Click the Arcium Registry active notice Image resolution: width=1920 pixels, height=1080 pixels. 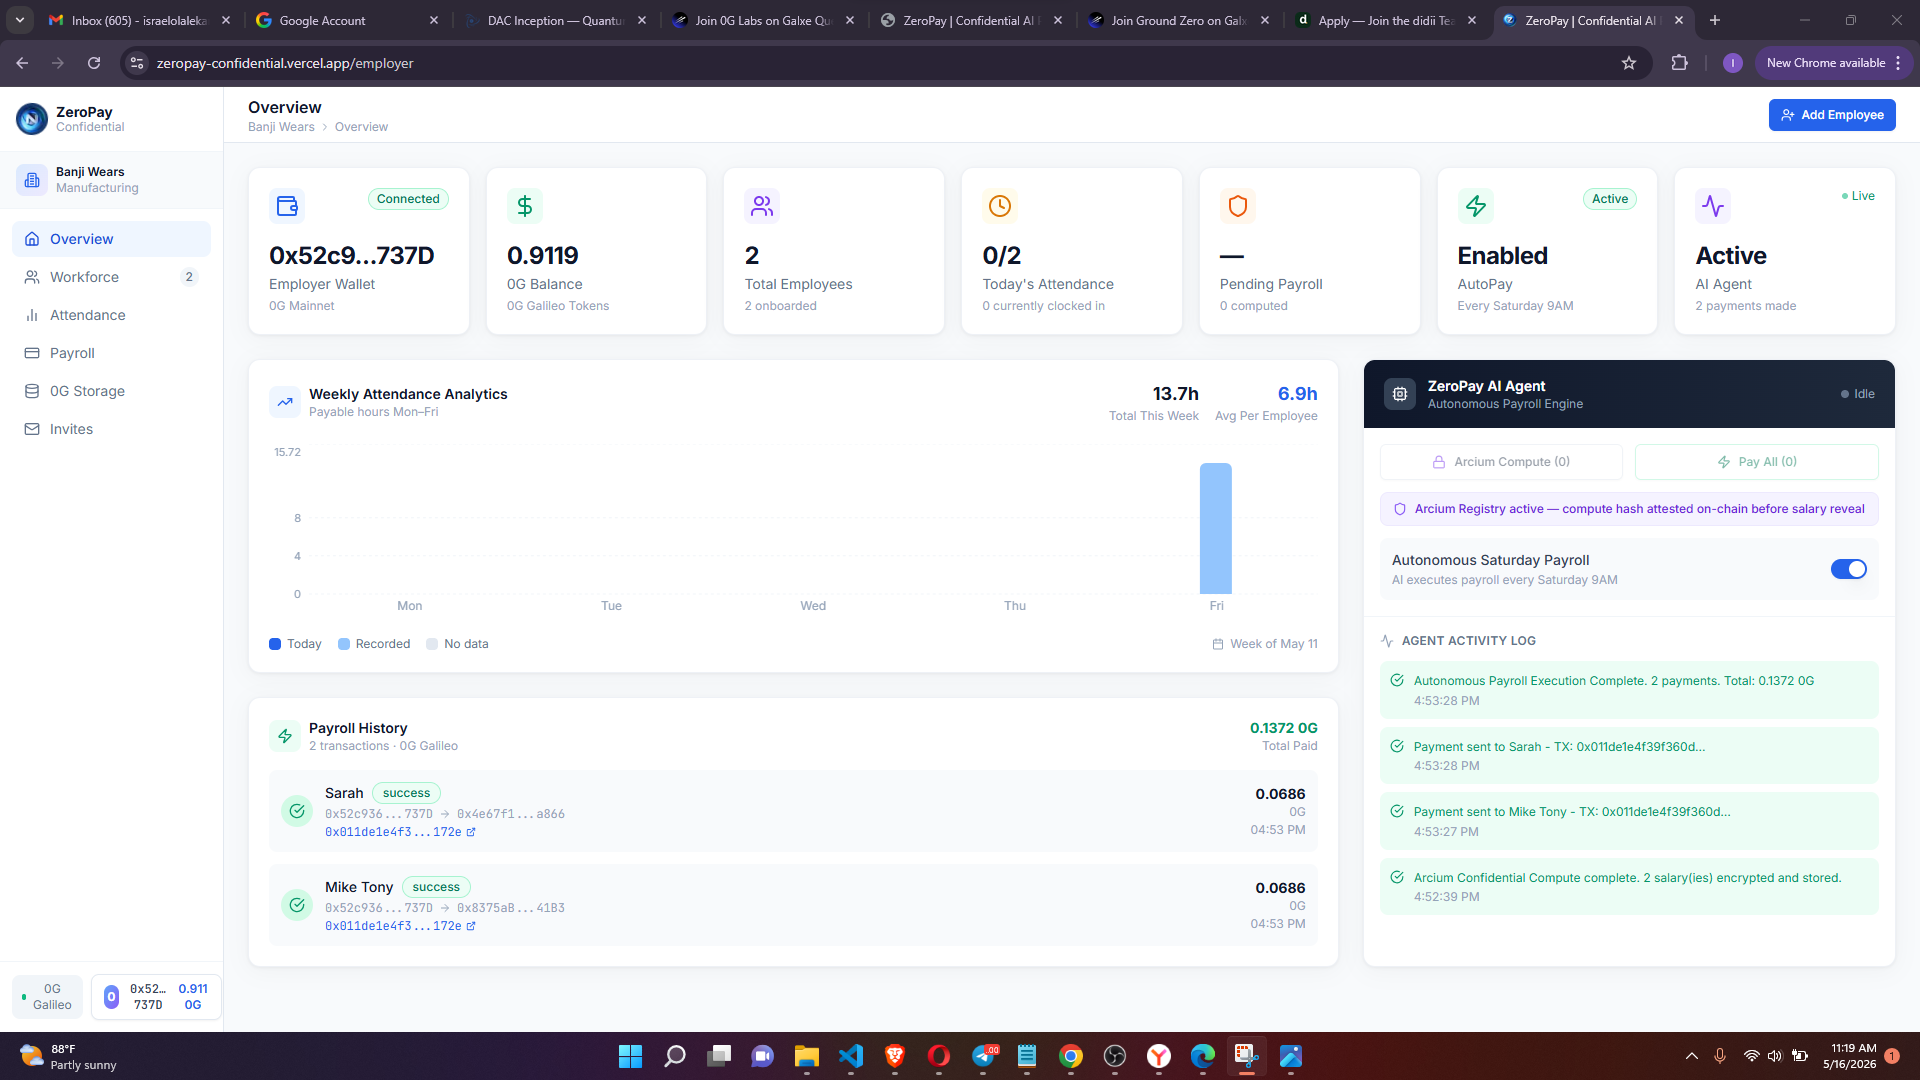click(1629, 509)
